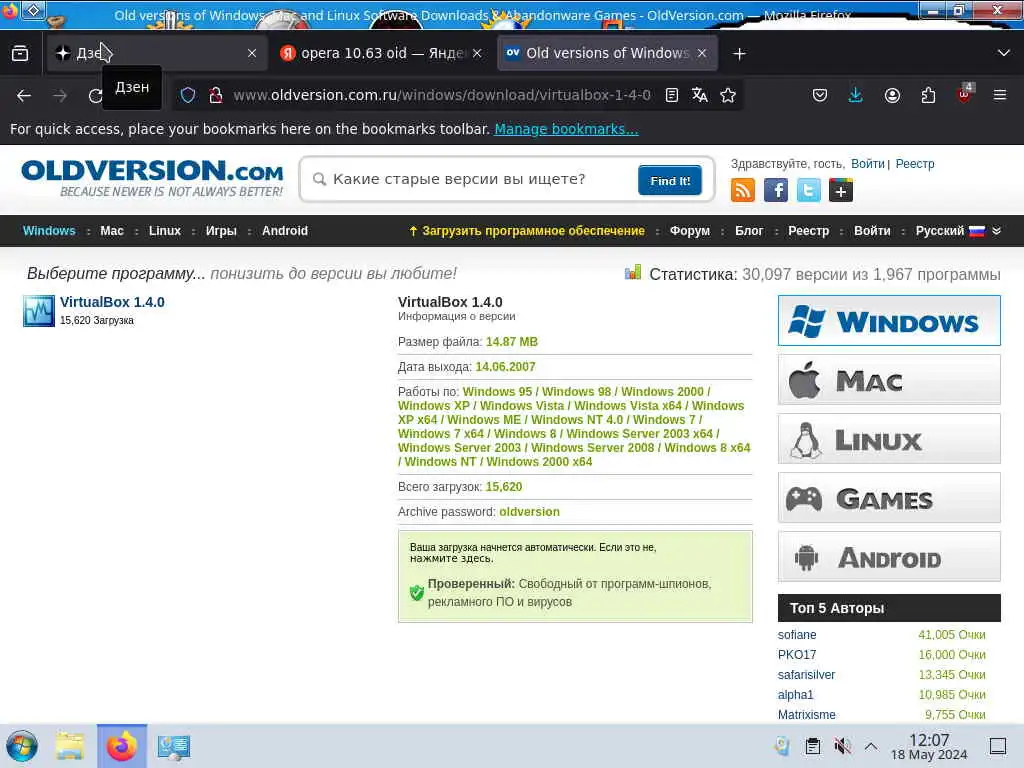The width and height of the screenshot is (1024, 768).
Task: Open the Pocket save icon
Action: 820,95
